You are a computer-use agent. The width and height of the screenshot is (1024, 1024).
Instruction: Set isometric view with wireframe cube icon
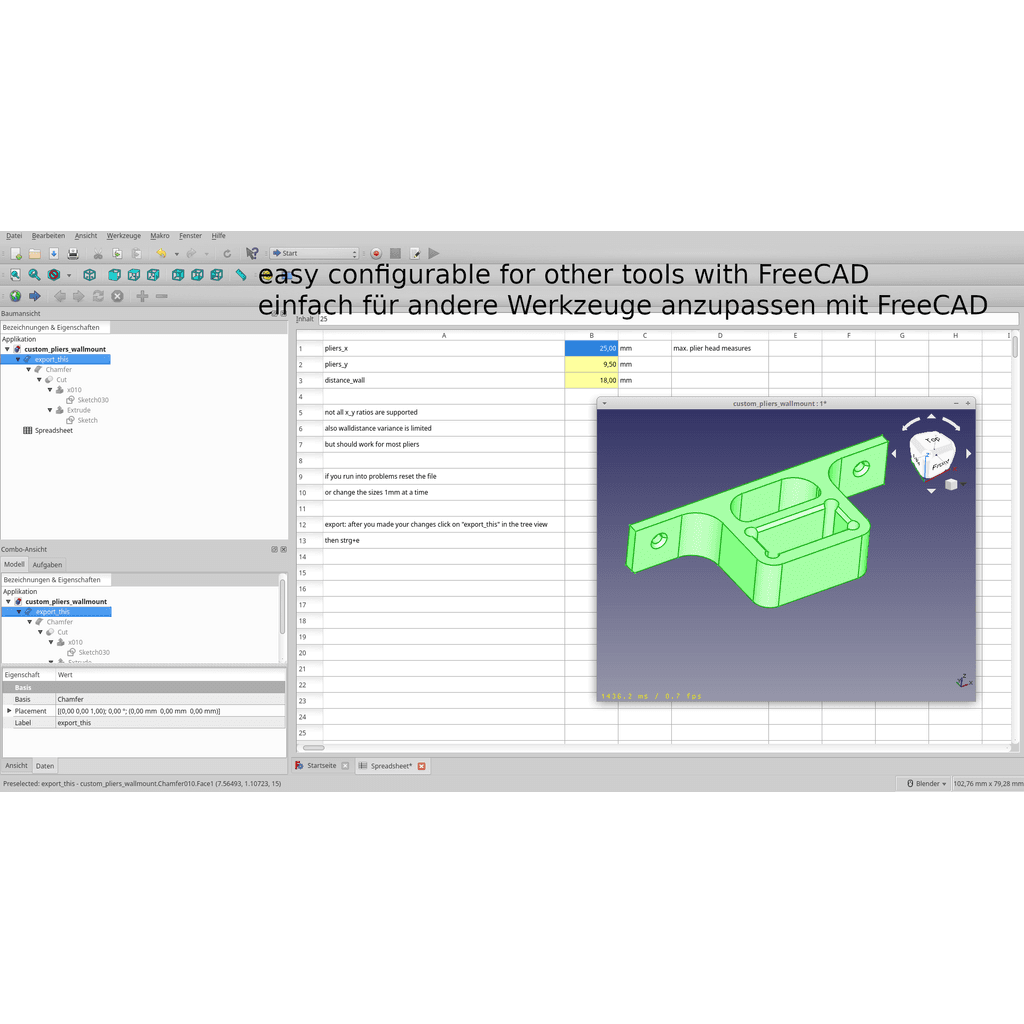tap(89, 275)
